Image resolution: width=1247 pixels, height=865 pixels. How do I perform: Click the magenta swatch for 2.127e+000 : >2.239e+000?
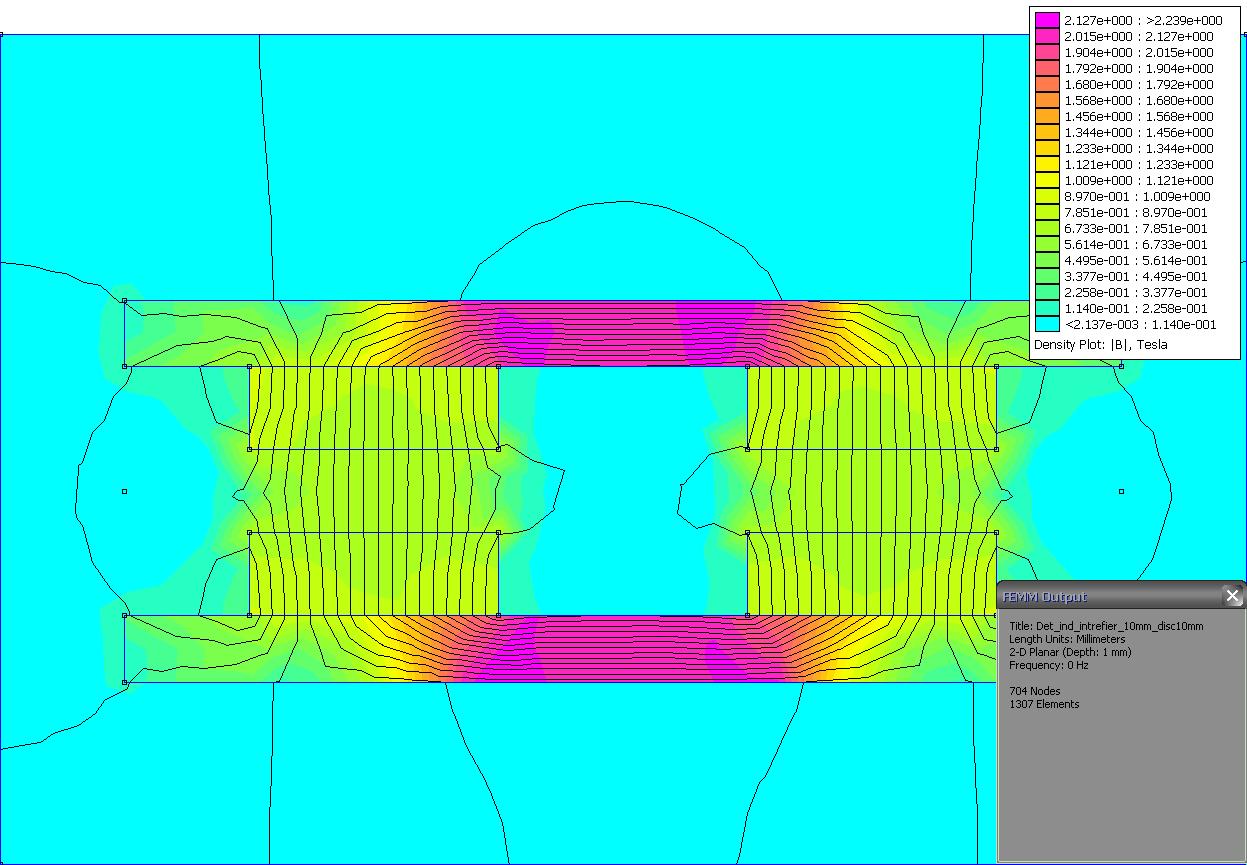1047,20
